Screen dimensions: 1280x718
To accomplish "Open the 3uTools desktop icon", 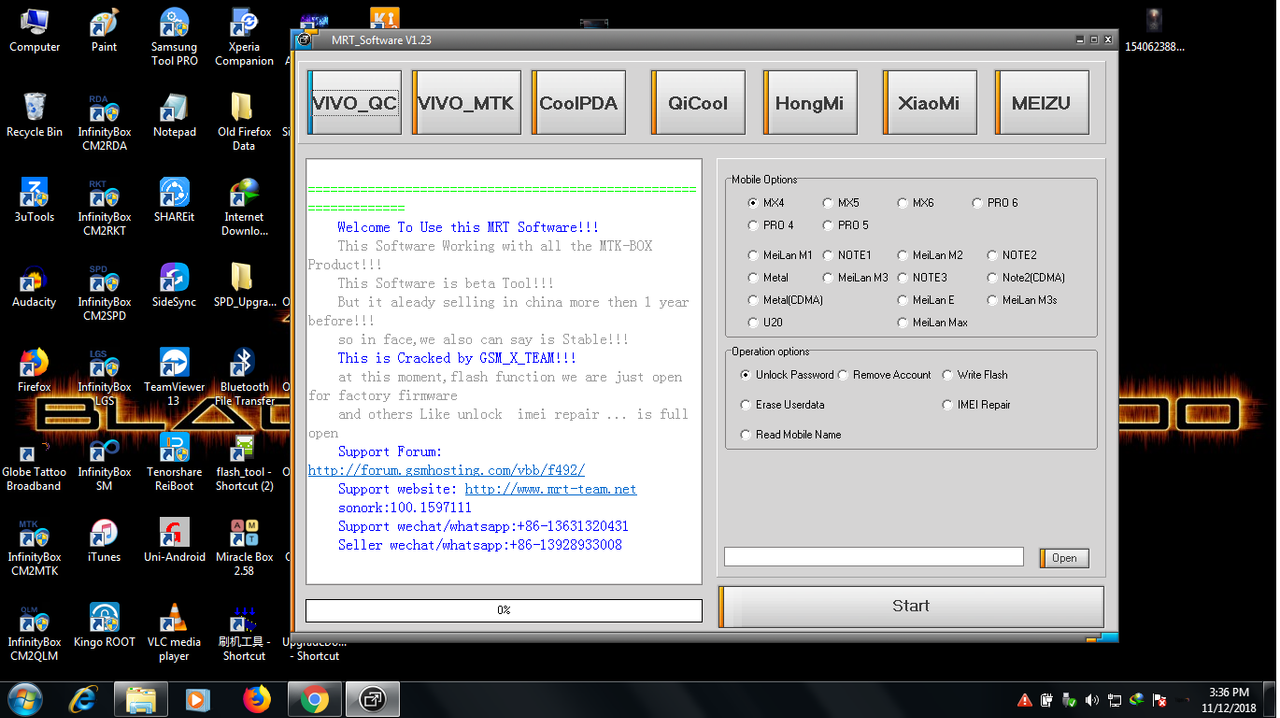I will [x=34, y=200].
